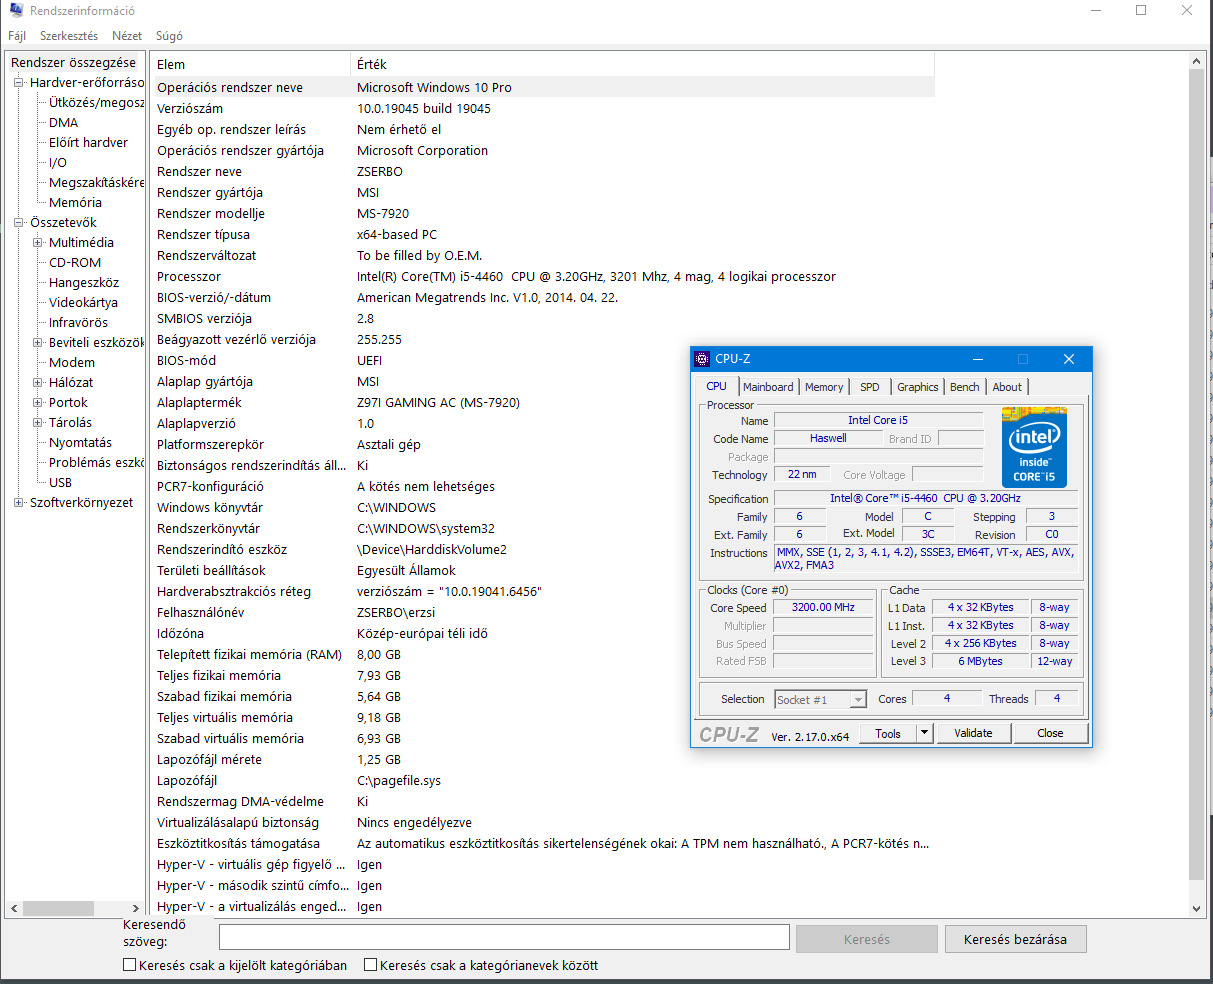Select the CPU tab in CPU-Z
Image resolution: width=1213 pixels, height=984 pixels.
(x=717, y=386)
